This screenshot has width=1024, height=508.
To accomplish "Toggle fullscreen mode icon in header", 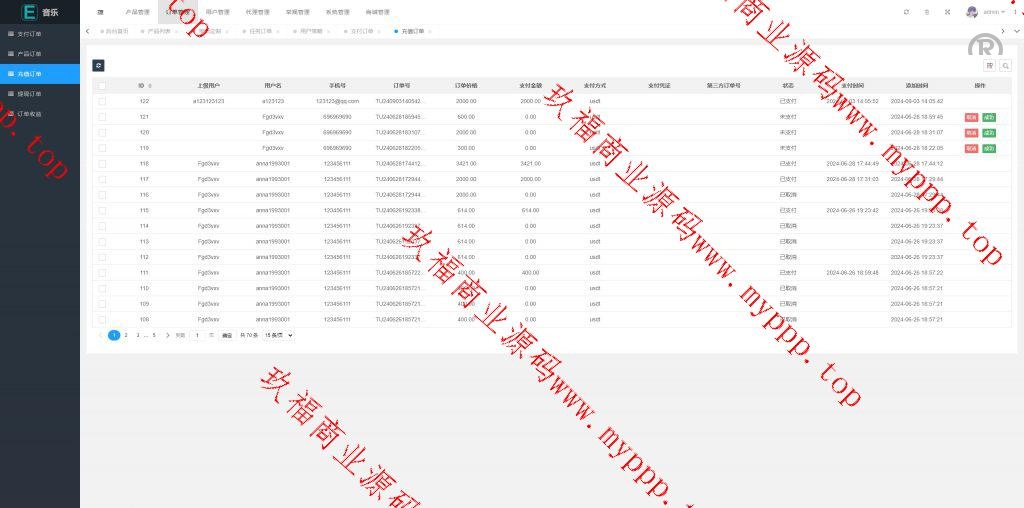I will [947, 12].
